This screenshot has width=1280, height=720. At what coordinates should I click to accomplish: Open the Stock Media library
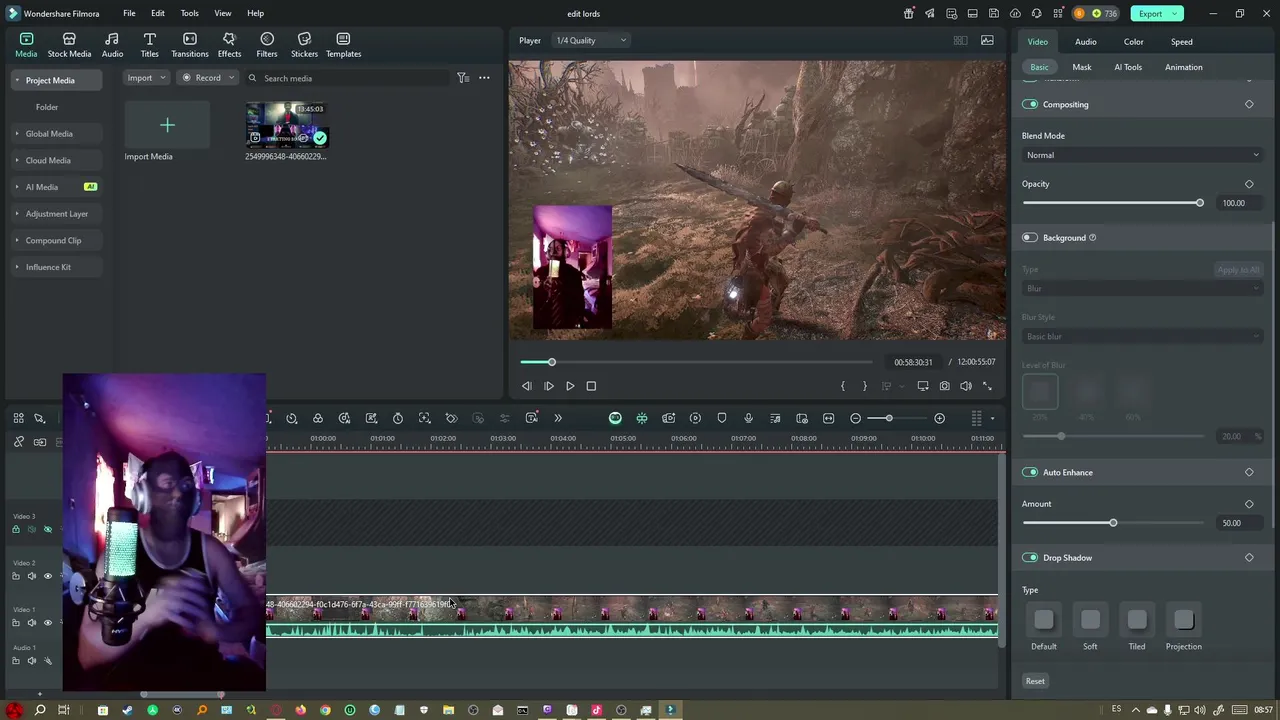69,45
